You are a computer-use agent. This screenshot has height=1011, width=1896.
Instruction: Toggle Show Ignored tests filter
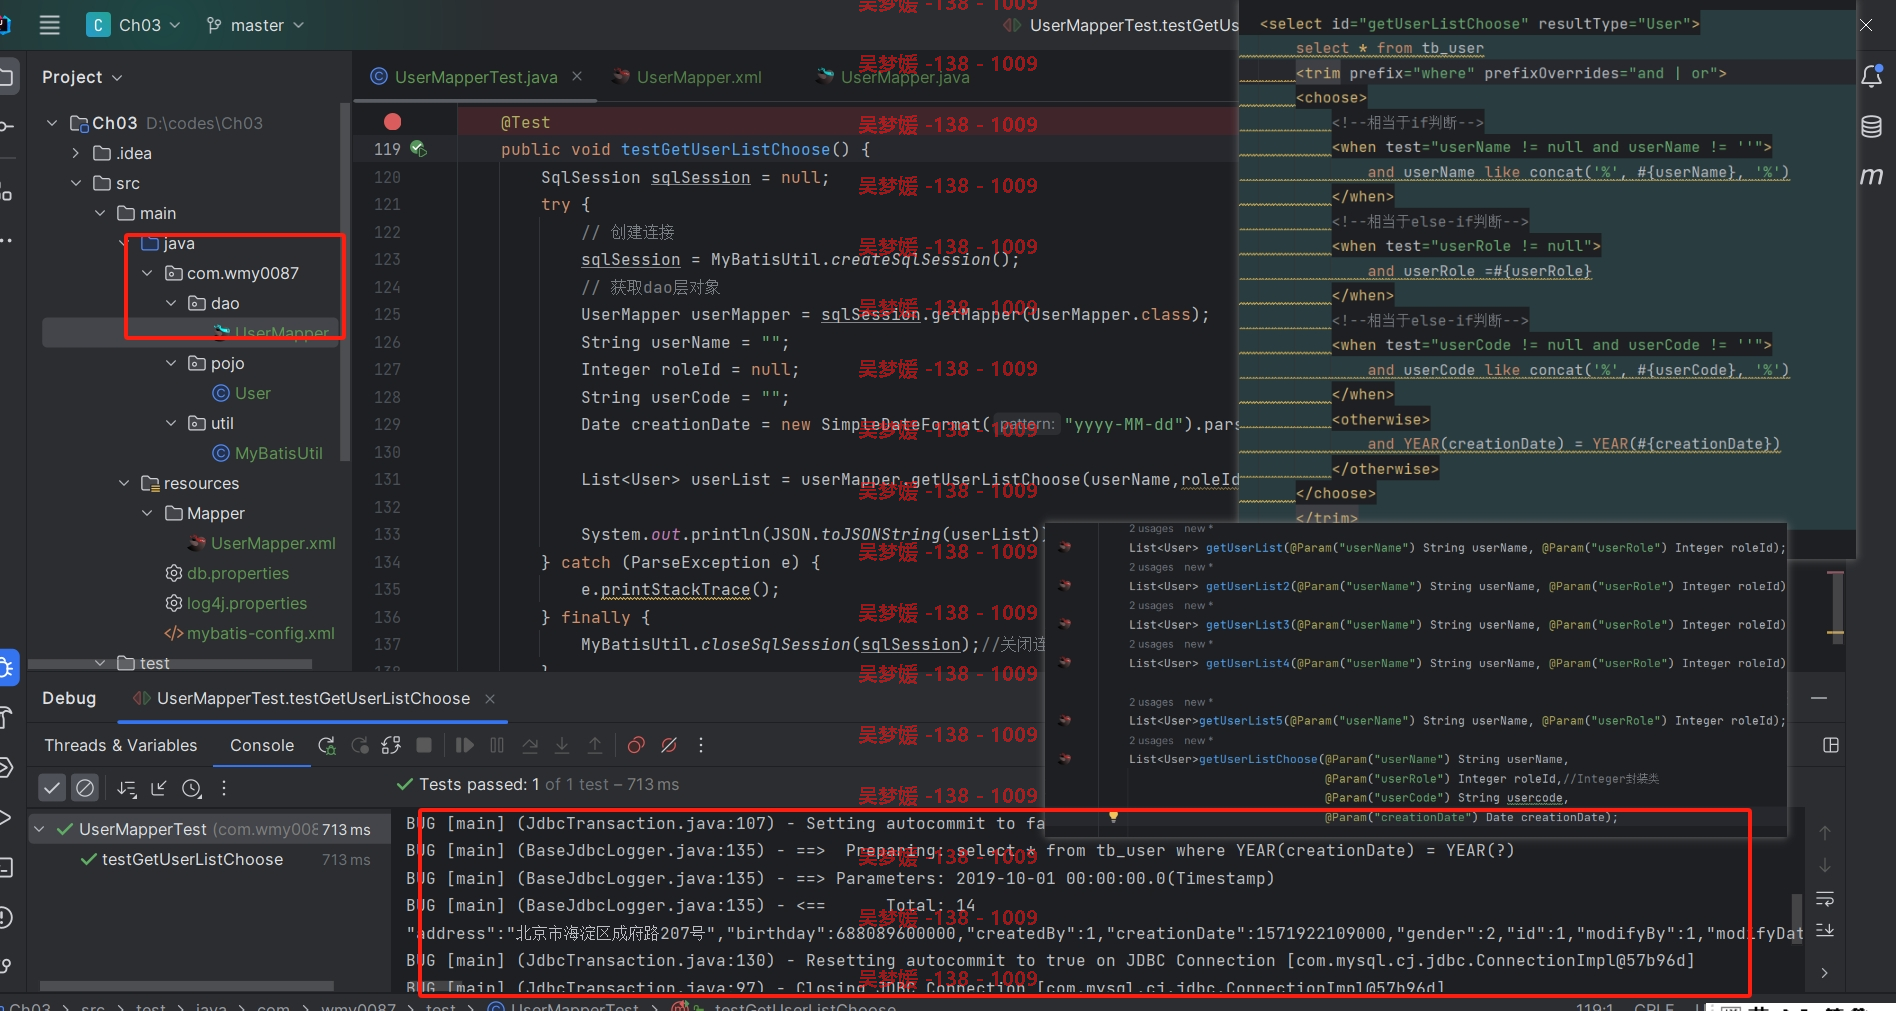(85, 788)
